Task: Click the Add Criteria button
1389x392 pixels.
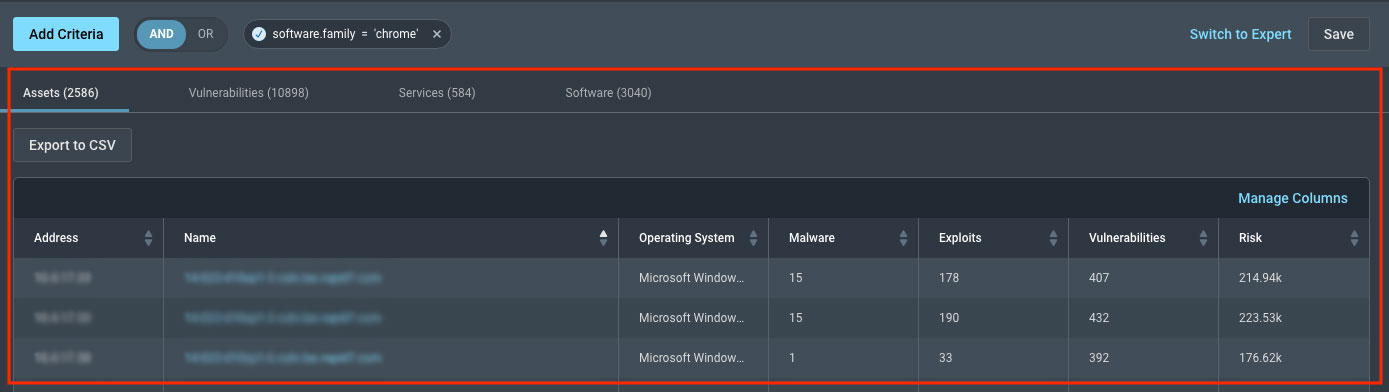Action: click(x=66, y=34)
